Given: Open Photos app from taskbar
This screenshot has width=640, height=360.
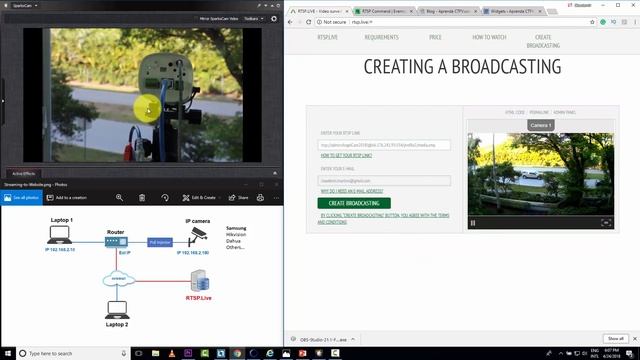Looking at the screenshot, I should (x=286, y=353).
